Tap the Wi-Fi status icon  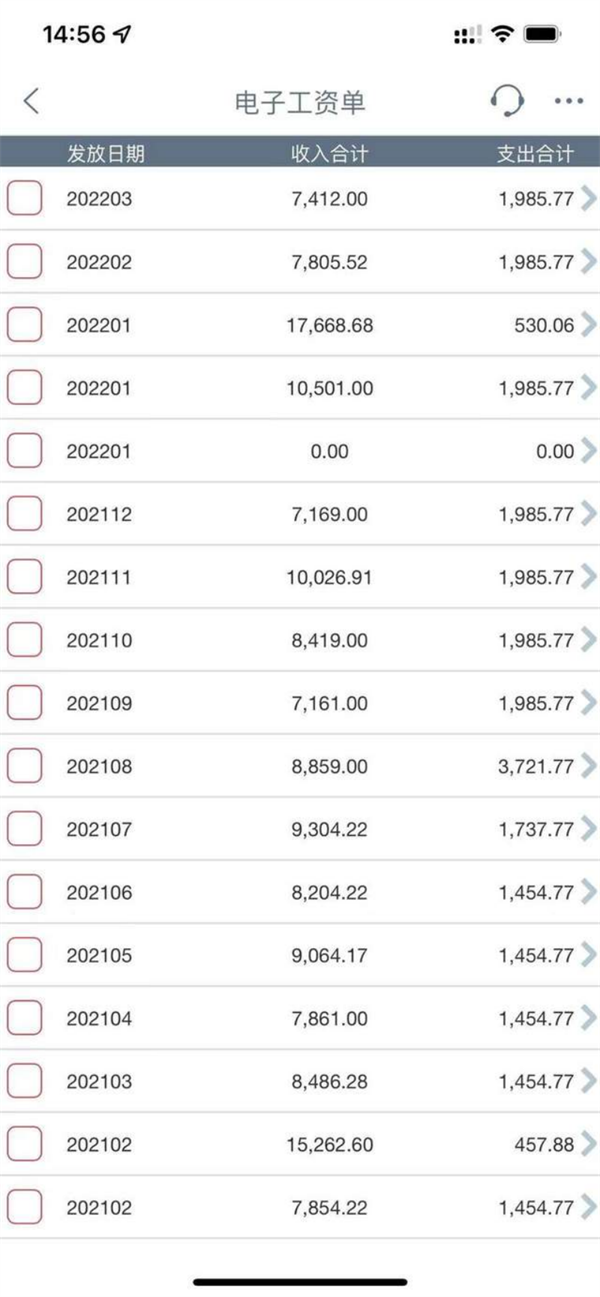[502, 34]
